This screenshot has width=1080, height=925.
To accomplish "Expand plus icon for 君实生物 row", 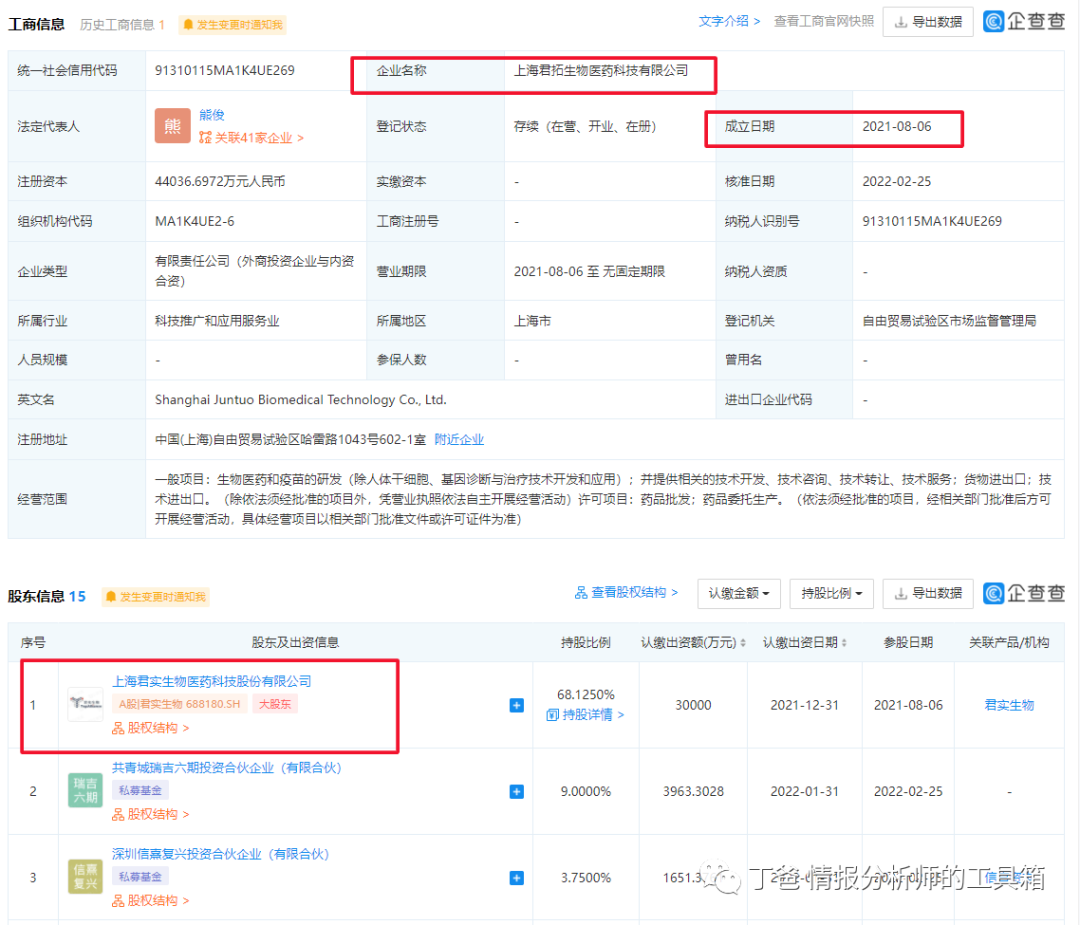I will coord(517,705).
